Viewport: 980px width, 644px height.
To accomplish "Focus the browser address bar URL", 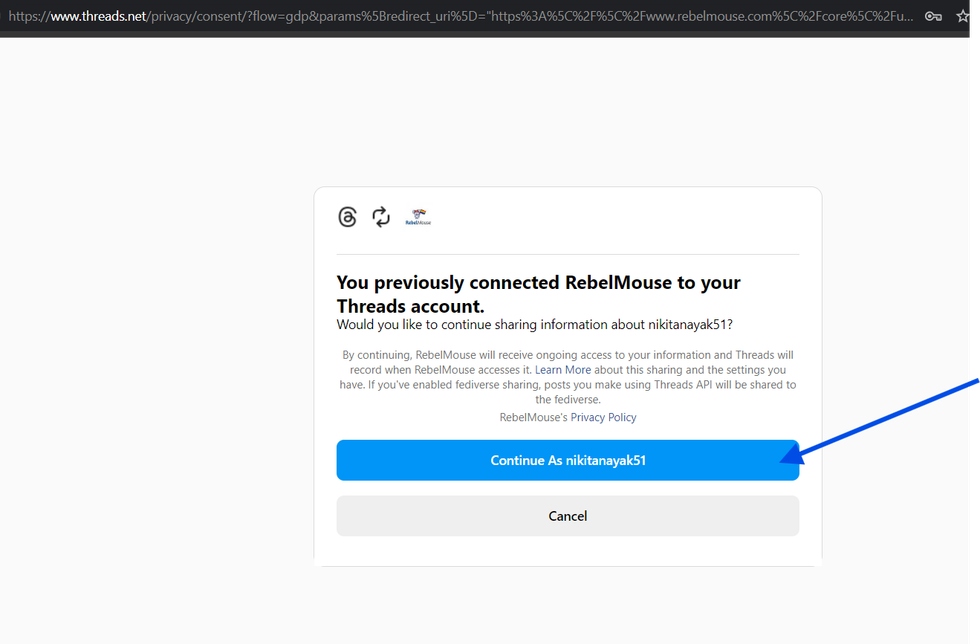I will (x=460, y=16).
